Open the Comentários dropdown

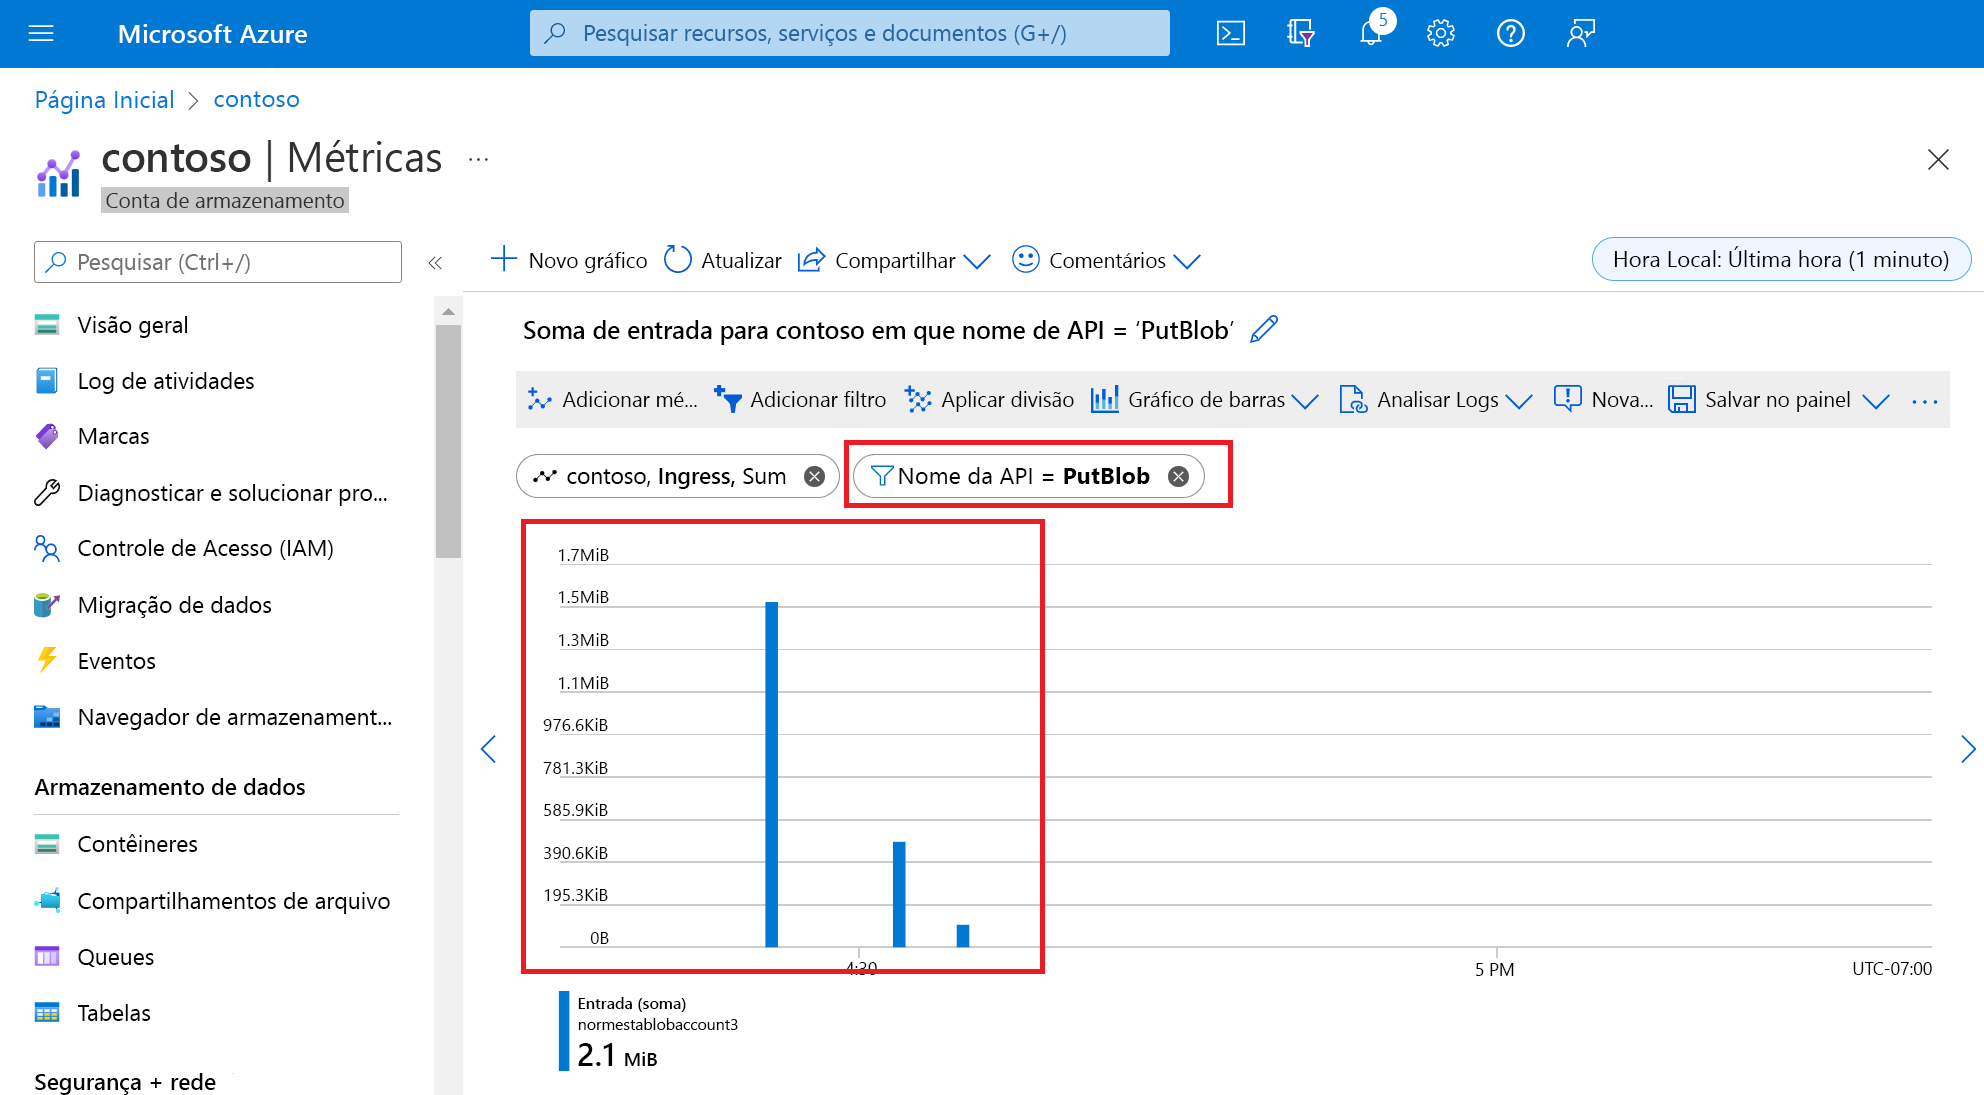1106,260
